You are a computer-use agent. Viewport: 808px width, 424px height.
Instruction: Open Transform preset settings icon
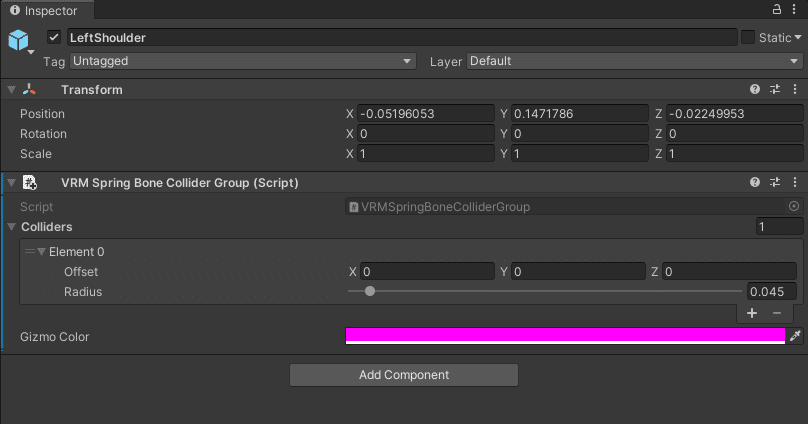coord(775,89)
